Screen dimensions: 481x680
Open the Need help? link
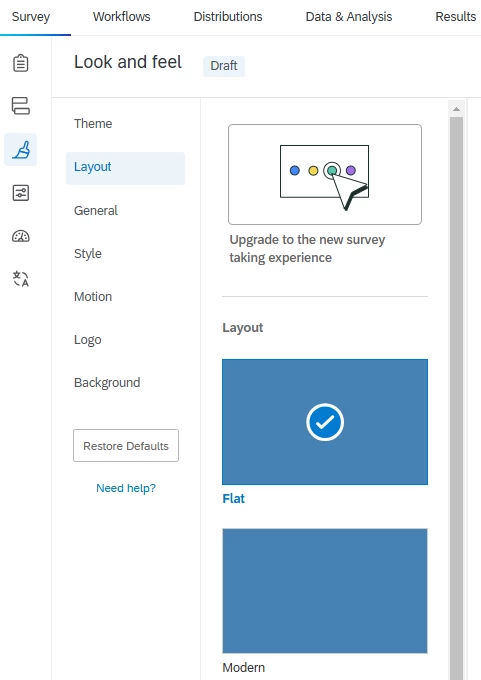pyautogui.click(x=126, y=488)
